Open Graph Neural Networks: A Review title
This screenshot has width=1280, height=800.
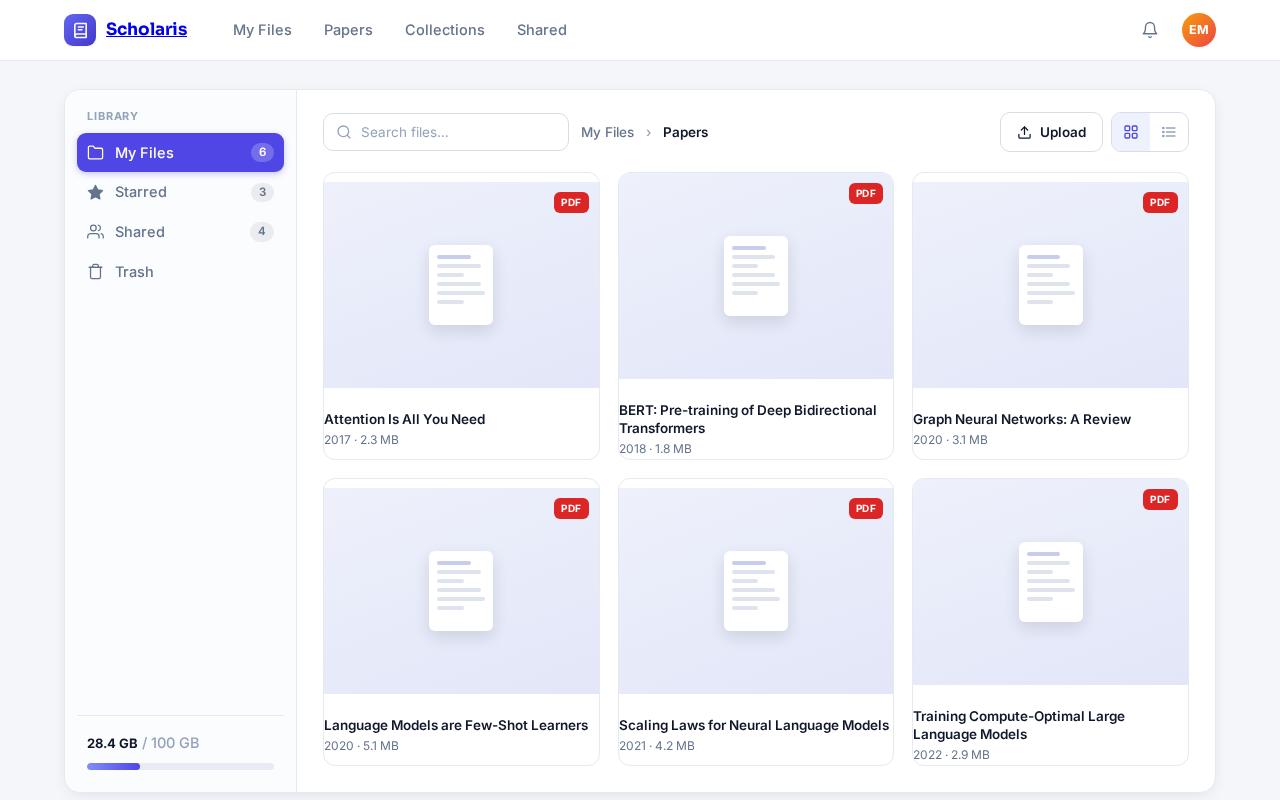(x=1022, y=419)
